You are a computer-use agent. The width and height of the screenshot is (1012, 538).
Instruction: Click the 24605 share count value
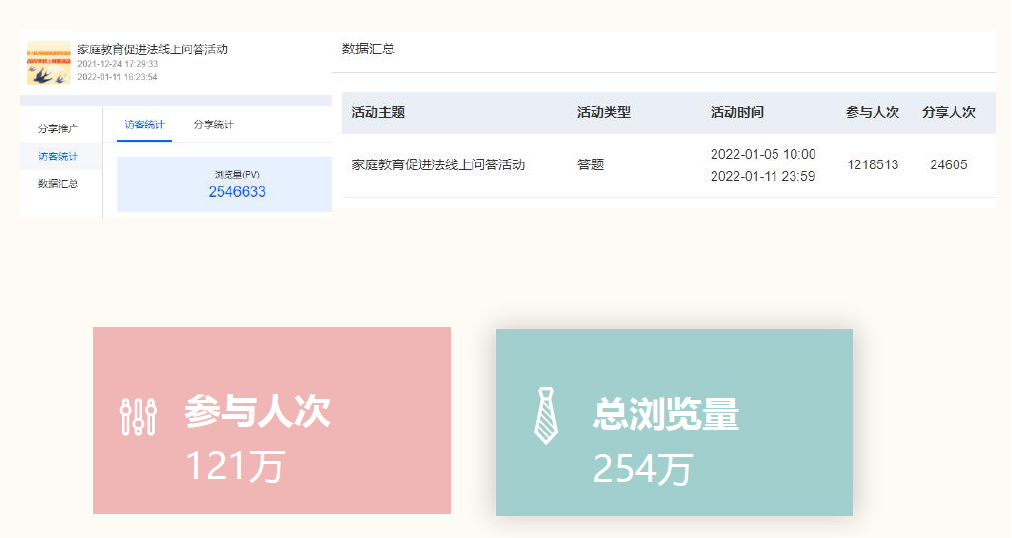(x=948, y=165)
